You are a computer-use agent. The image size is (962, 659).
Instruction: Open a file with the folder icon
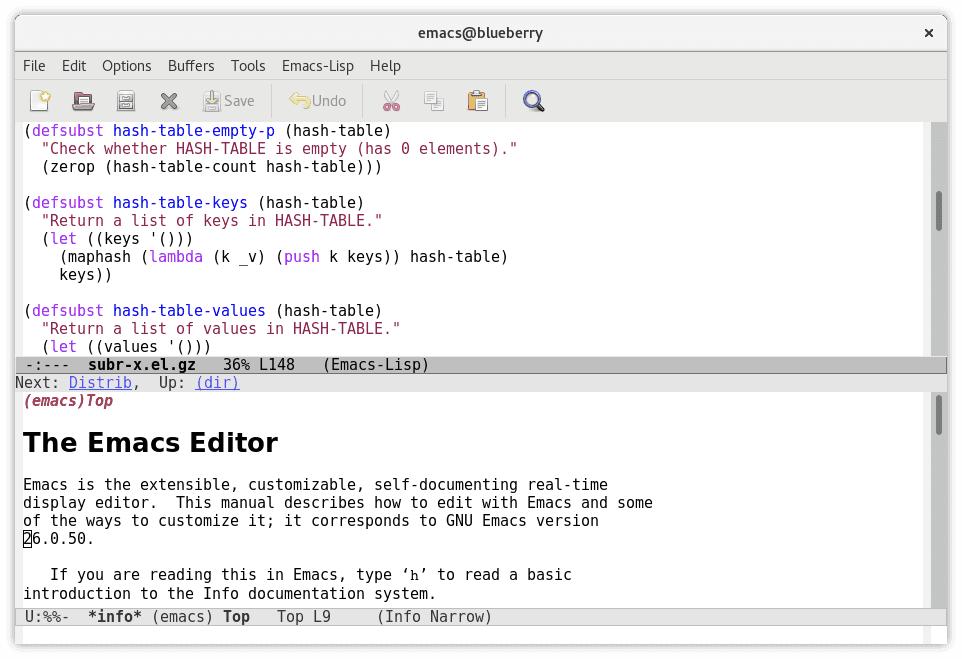tap(83, 101)
